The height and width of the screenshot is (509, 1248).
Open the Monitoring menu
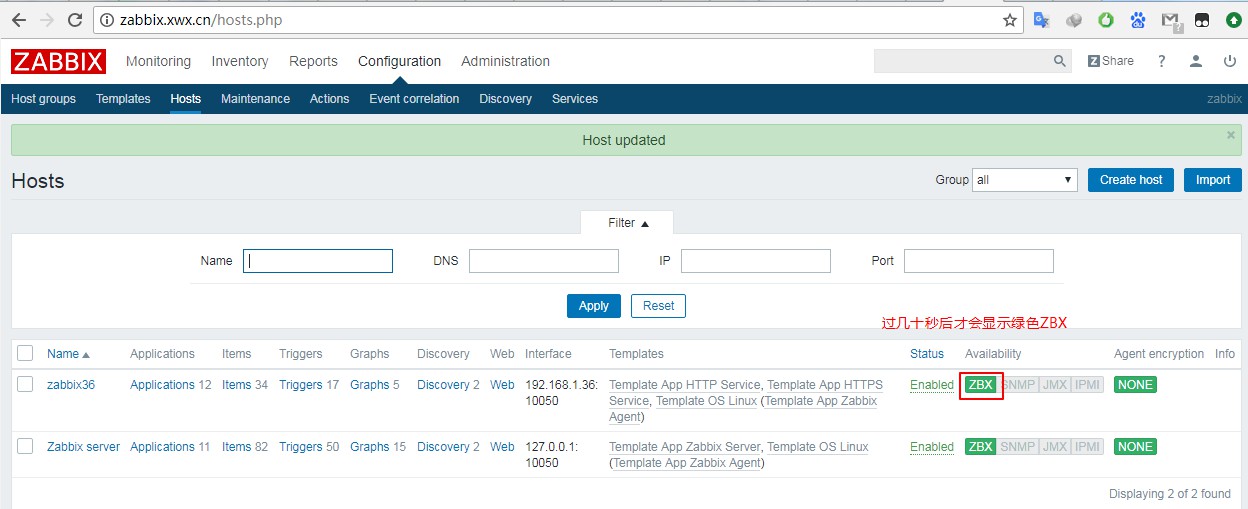coord(158,61)
